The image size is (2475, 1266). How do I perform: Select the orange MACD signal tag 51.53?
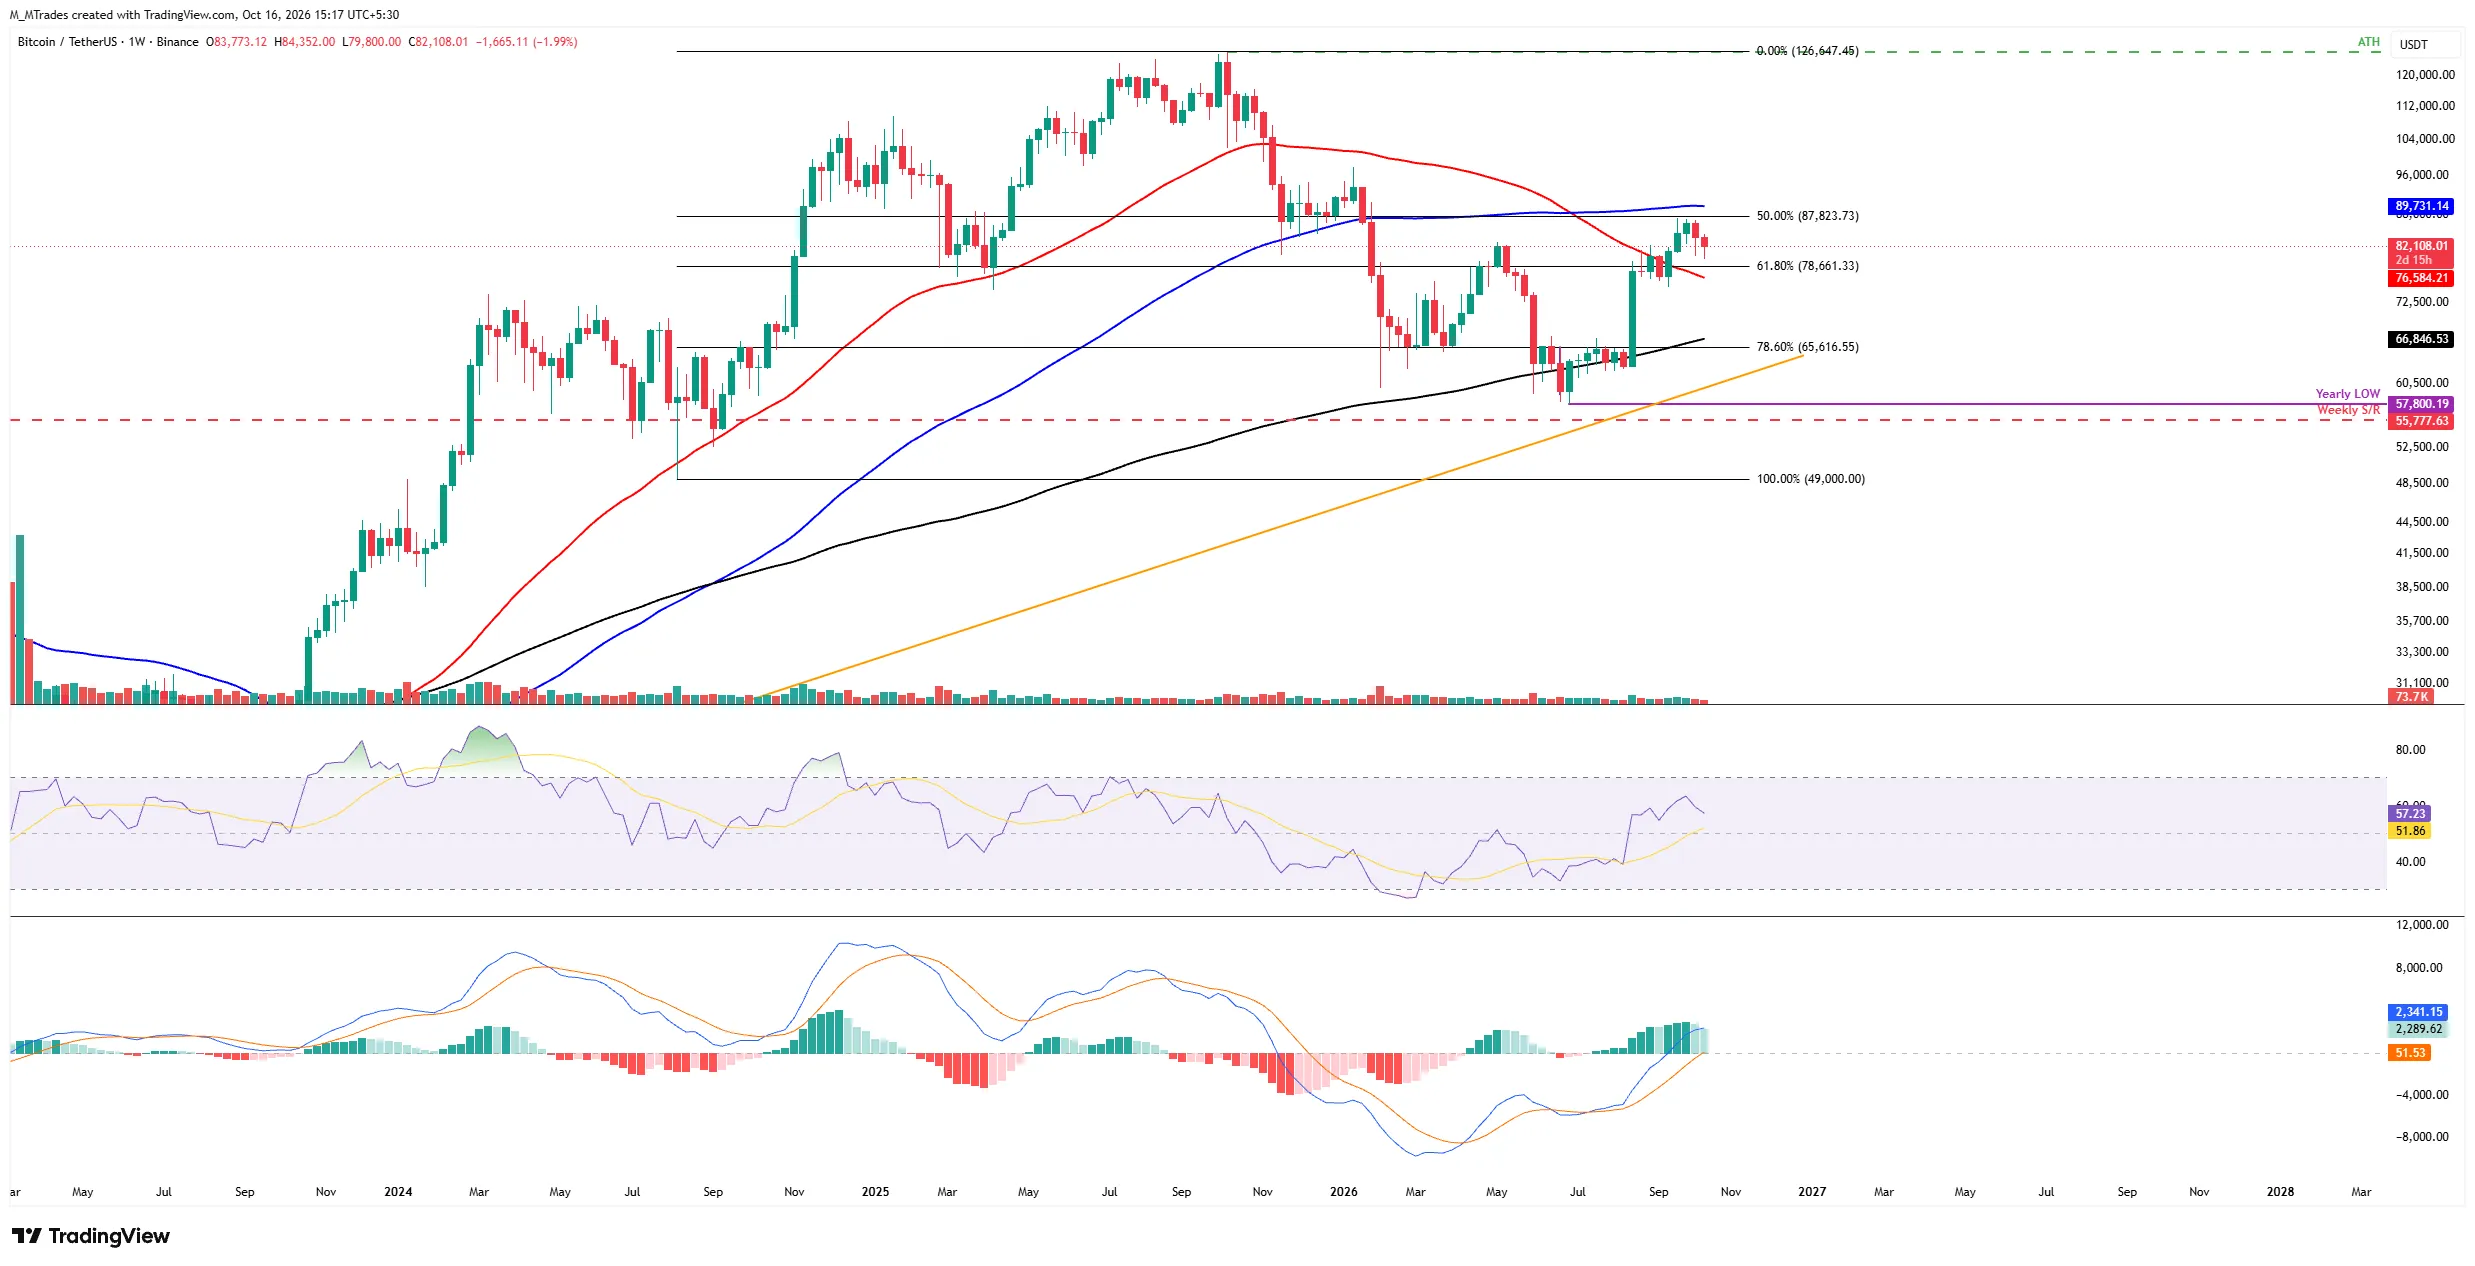[2409, 1053]
